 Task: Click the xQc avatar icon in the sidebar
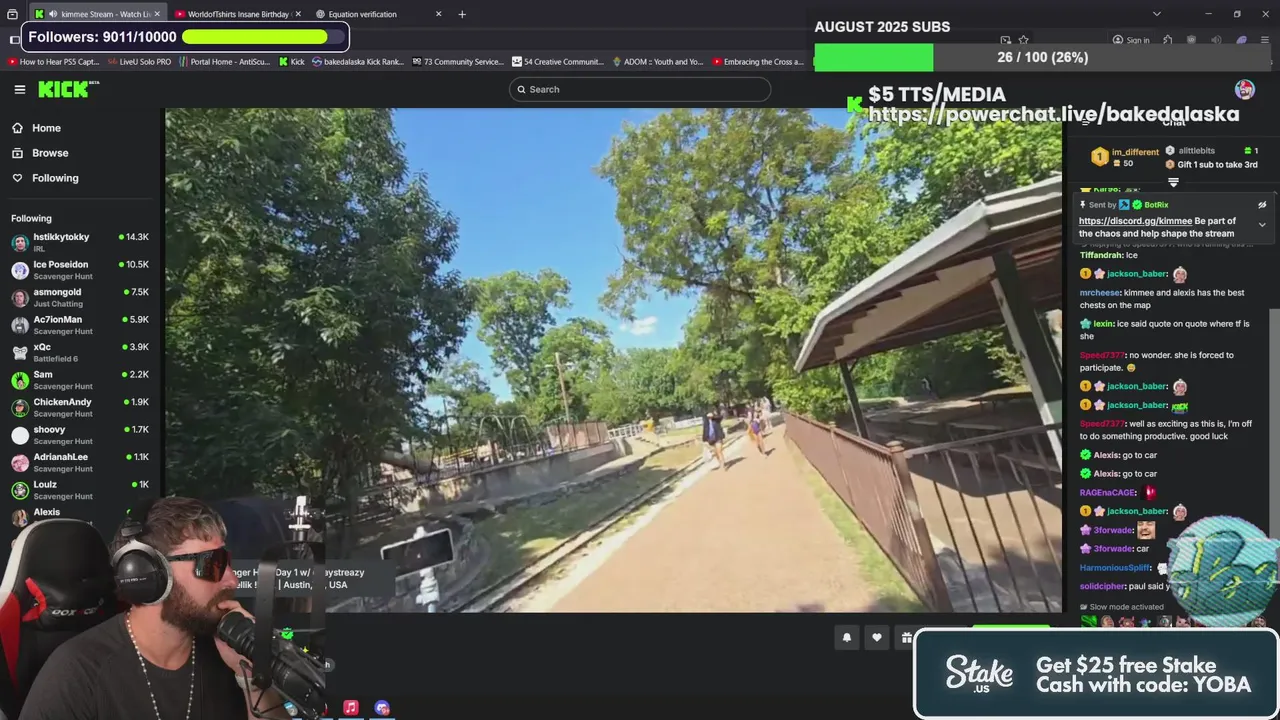point(20,353)
